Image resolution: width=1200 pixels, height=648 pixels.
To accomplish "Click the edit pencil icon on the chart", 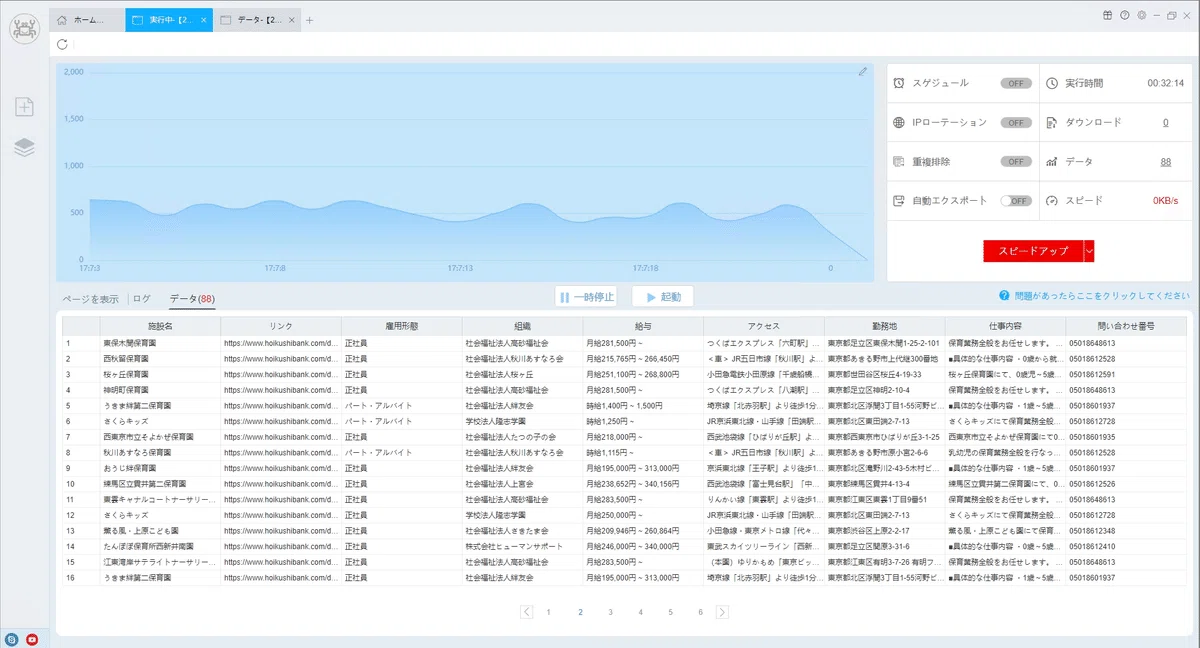I will [x=863, y=72].
